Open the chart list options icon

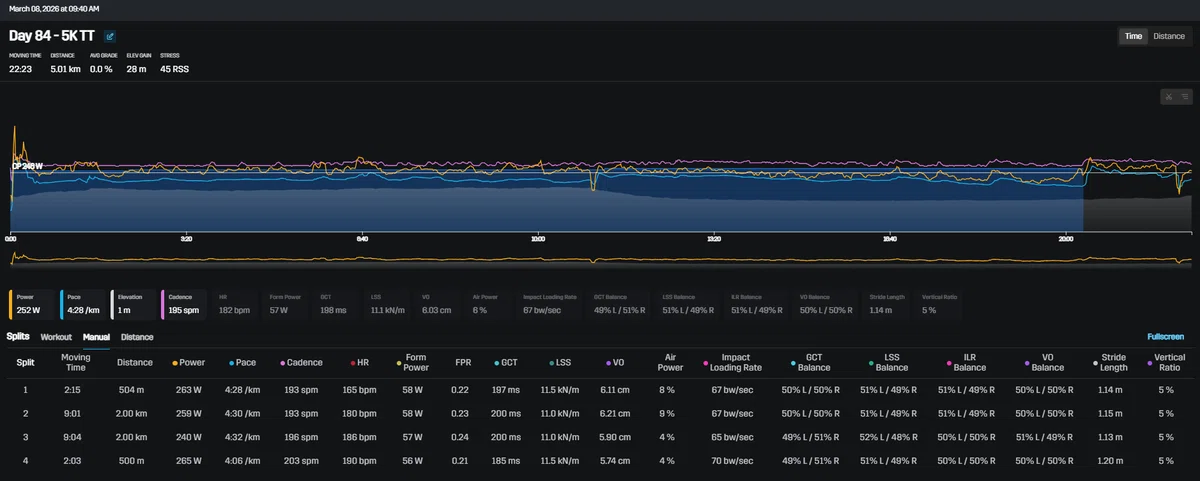[1184, 97]
